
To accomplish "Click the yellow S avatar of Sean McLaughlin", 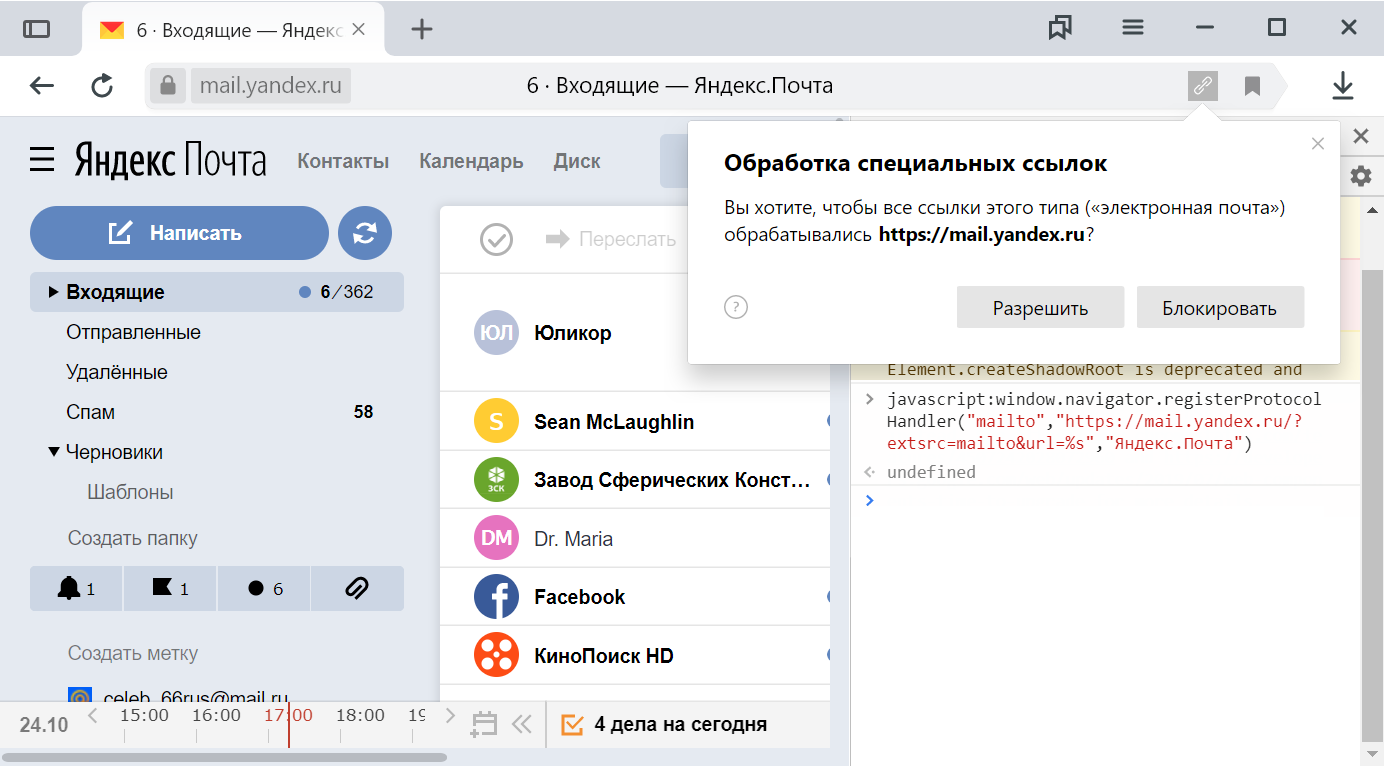I will point(497,422).
